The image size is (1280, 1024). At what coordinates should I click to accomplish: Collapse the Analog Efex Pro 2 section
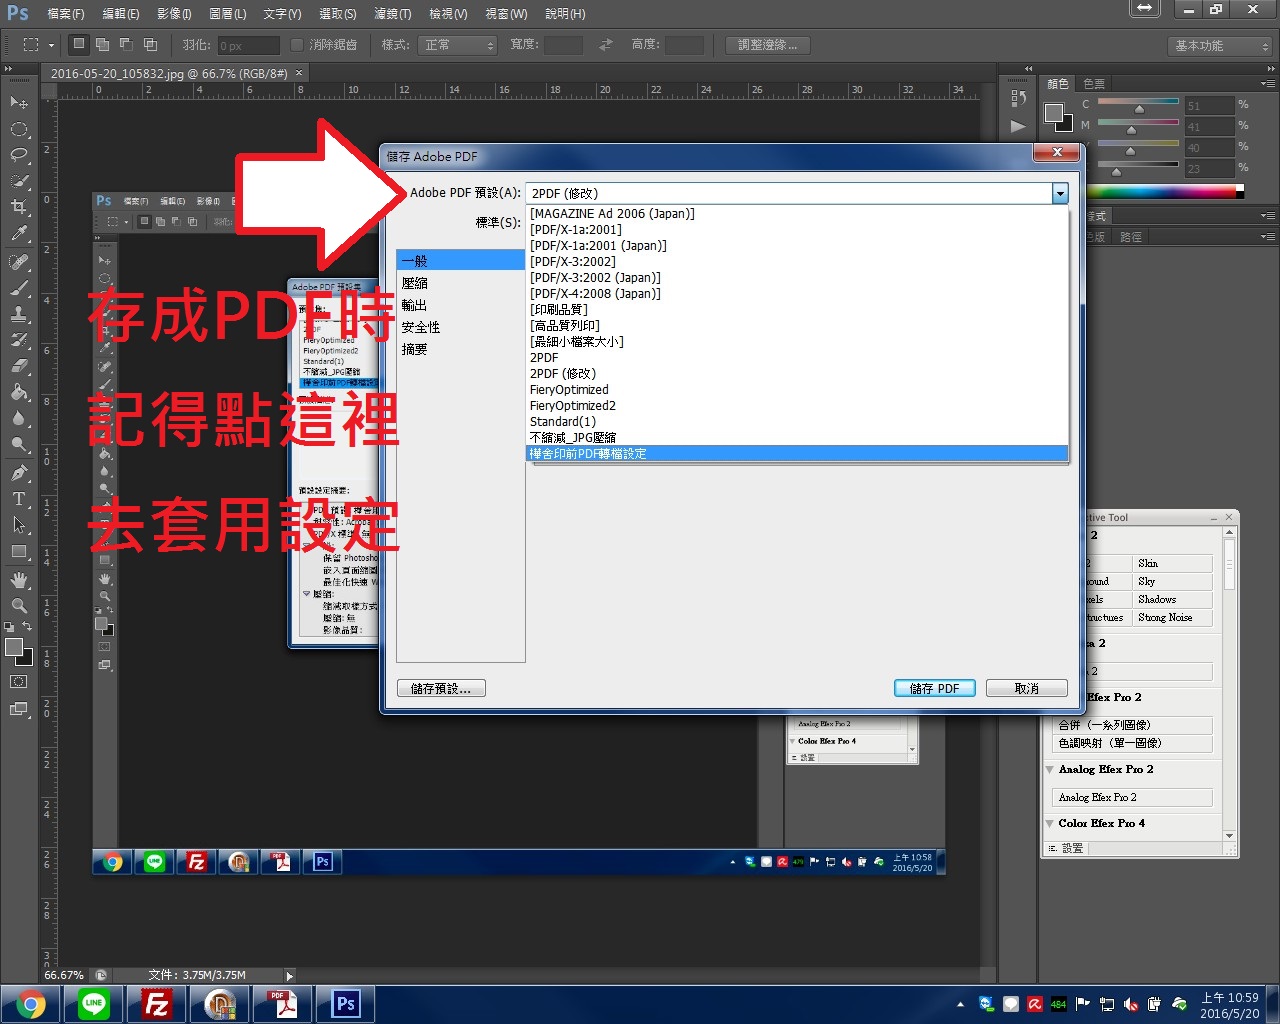tap(1050, 770)
